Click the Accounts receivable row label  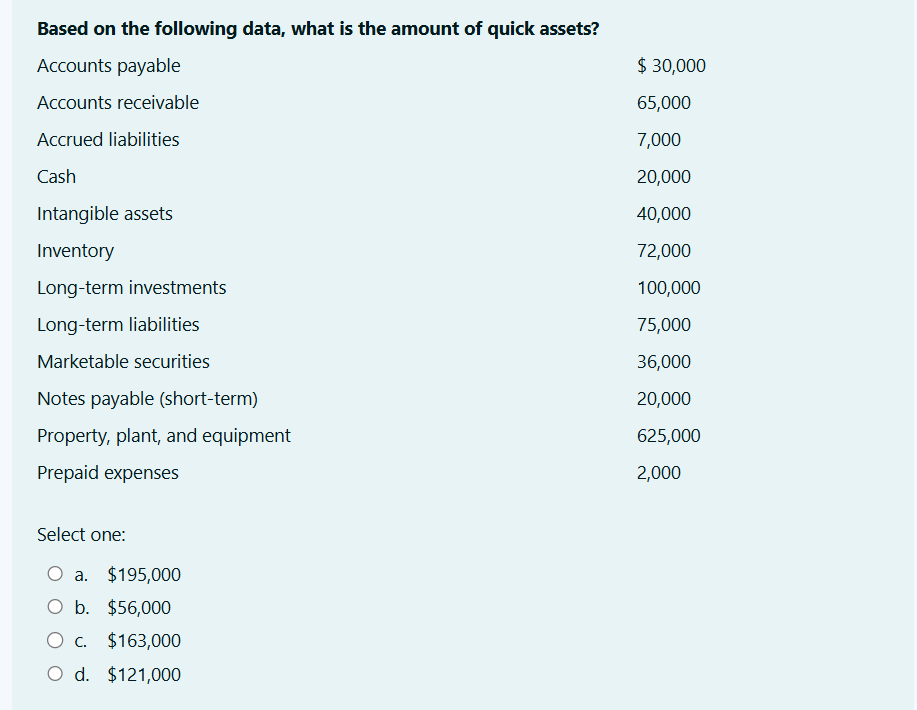(x=117, y=102)
